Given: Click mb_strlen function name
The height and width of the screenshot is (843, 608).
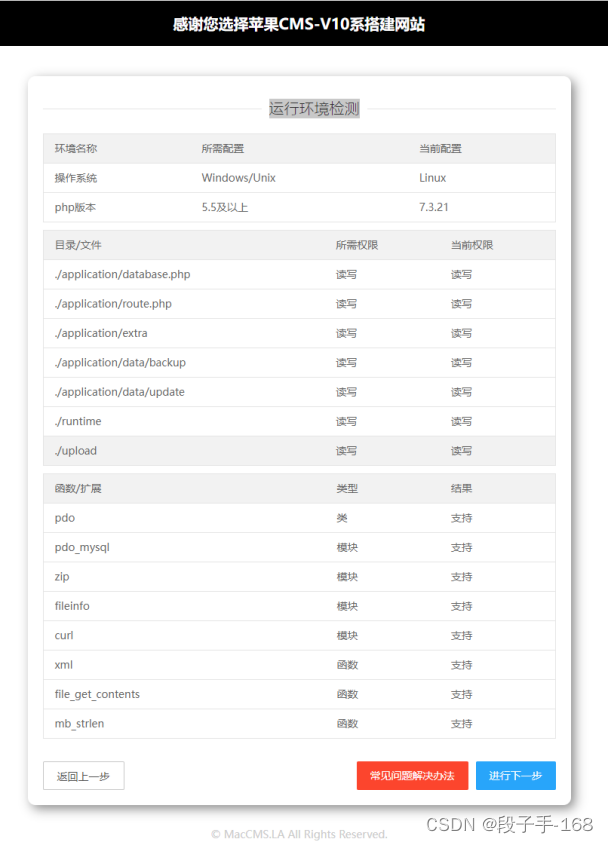Looking at the screenshot, I should 79,724.
